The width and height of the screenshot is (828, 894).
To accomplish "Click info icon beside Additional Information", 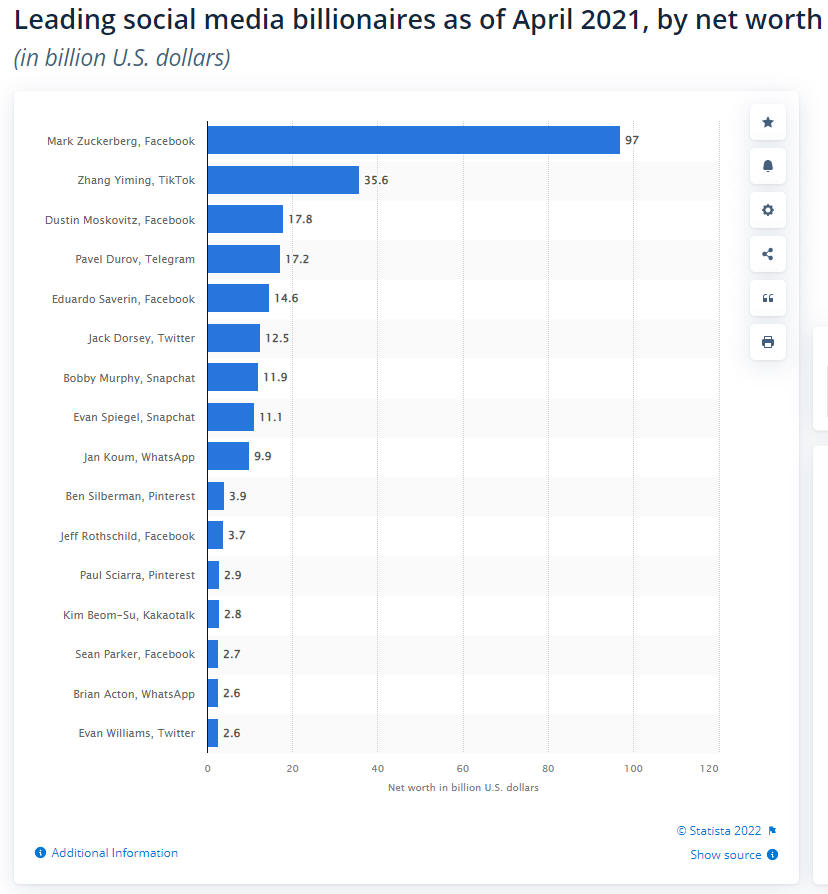I will pyautogui.click(x=40, y=852).
